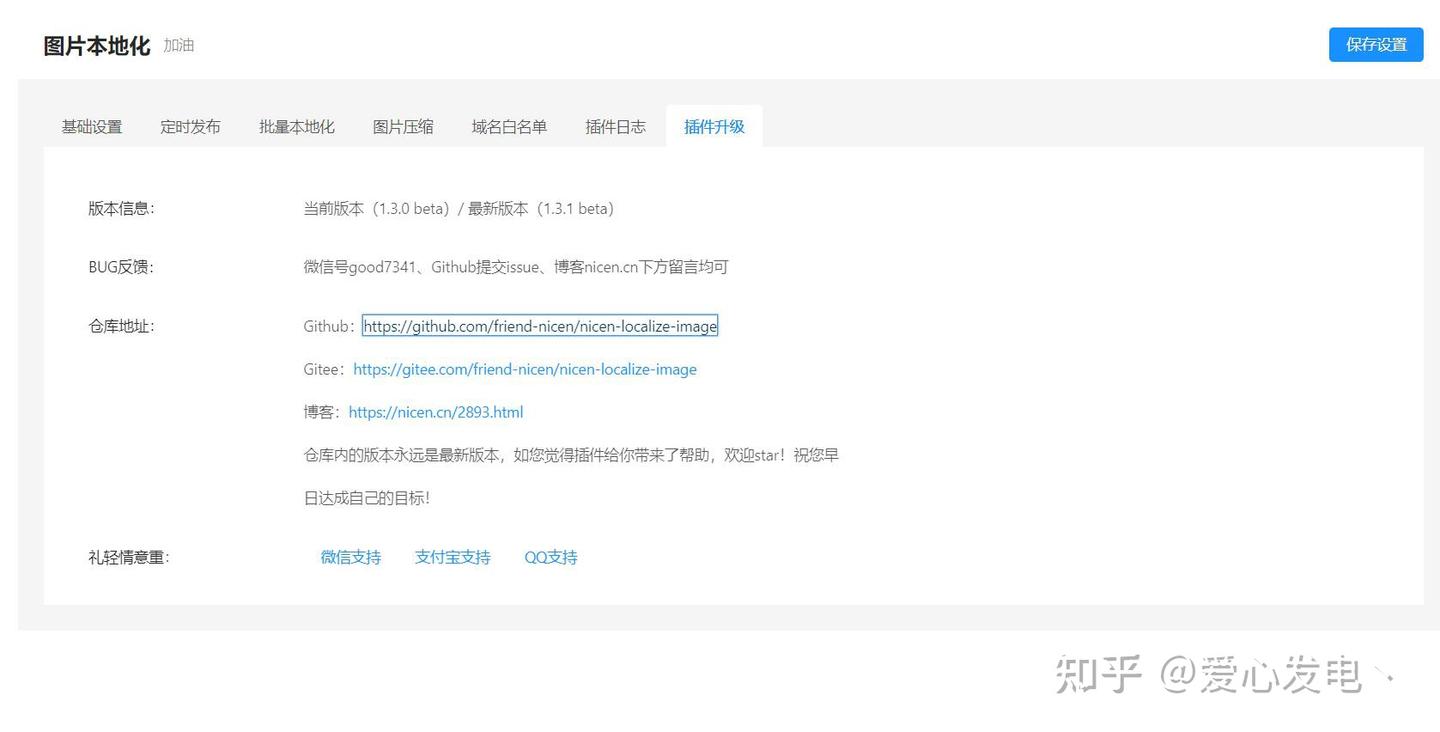Viewport: 1440px width, 732px height.
Task: Select the 插件升级 tab
Action: tap(713, 126)
